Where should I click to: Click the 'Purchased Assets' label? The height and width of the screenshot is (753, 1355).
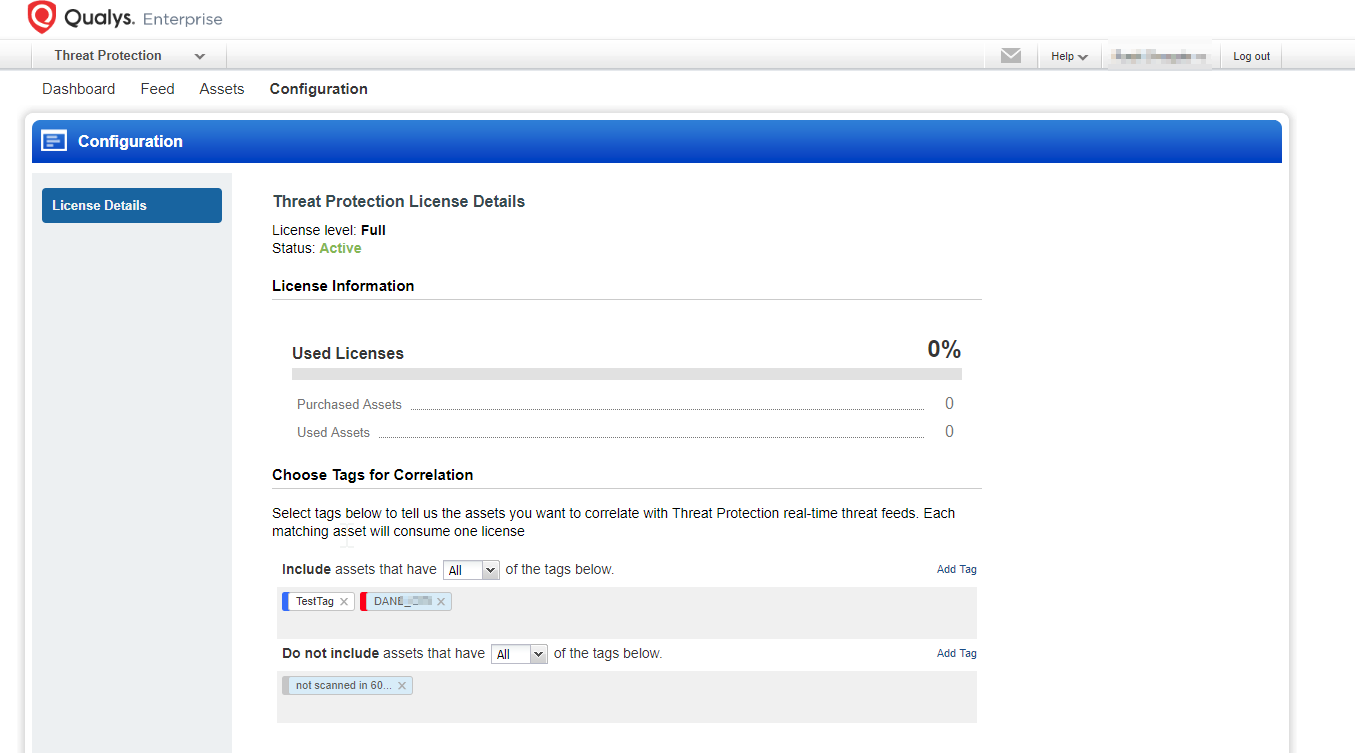click(349, 405)
